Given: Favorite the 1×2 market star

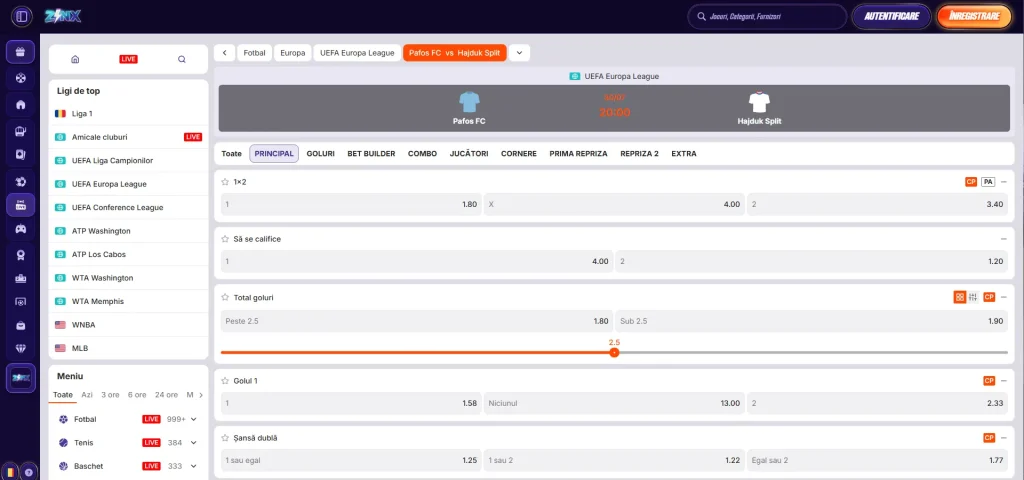Looking at the screenshot, I should pos(225,182).
